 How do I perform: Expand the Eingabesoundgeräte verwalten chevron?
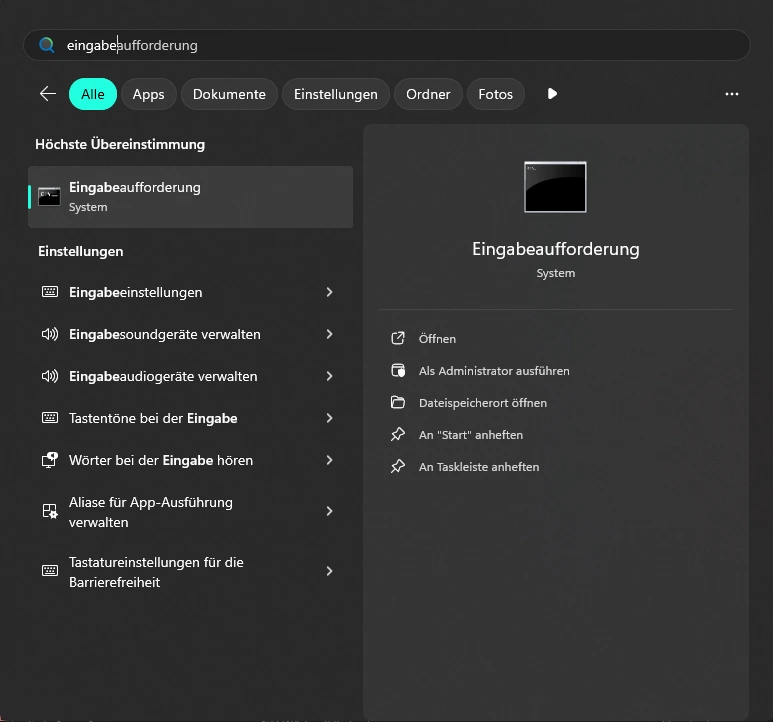click(329, 334)
